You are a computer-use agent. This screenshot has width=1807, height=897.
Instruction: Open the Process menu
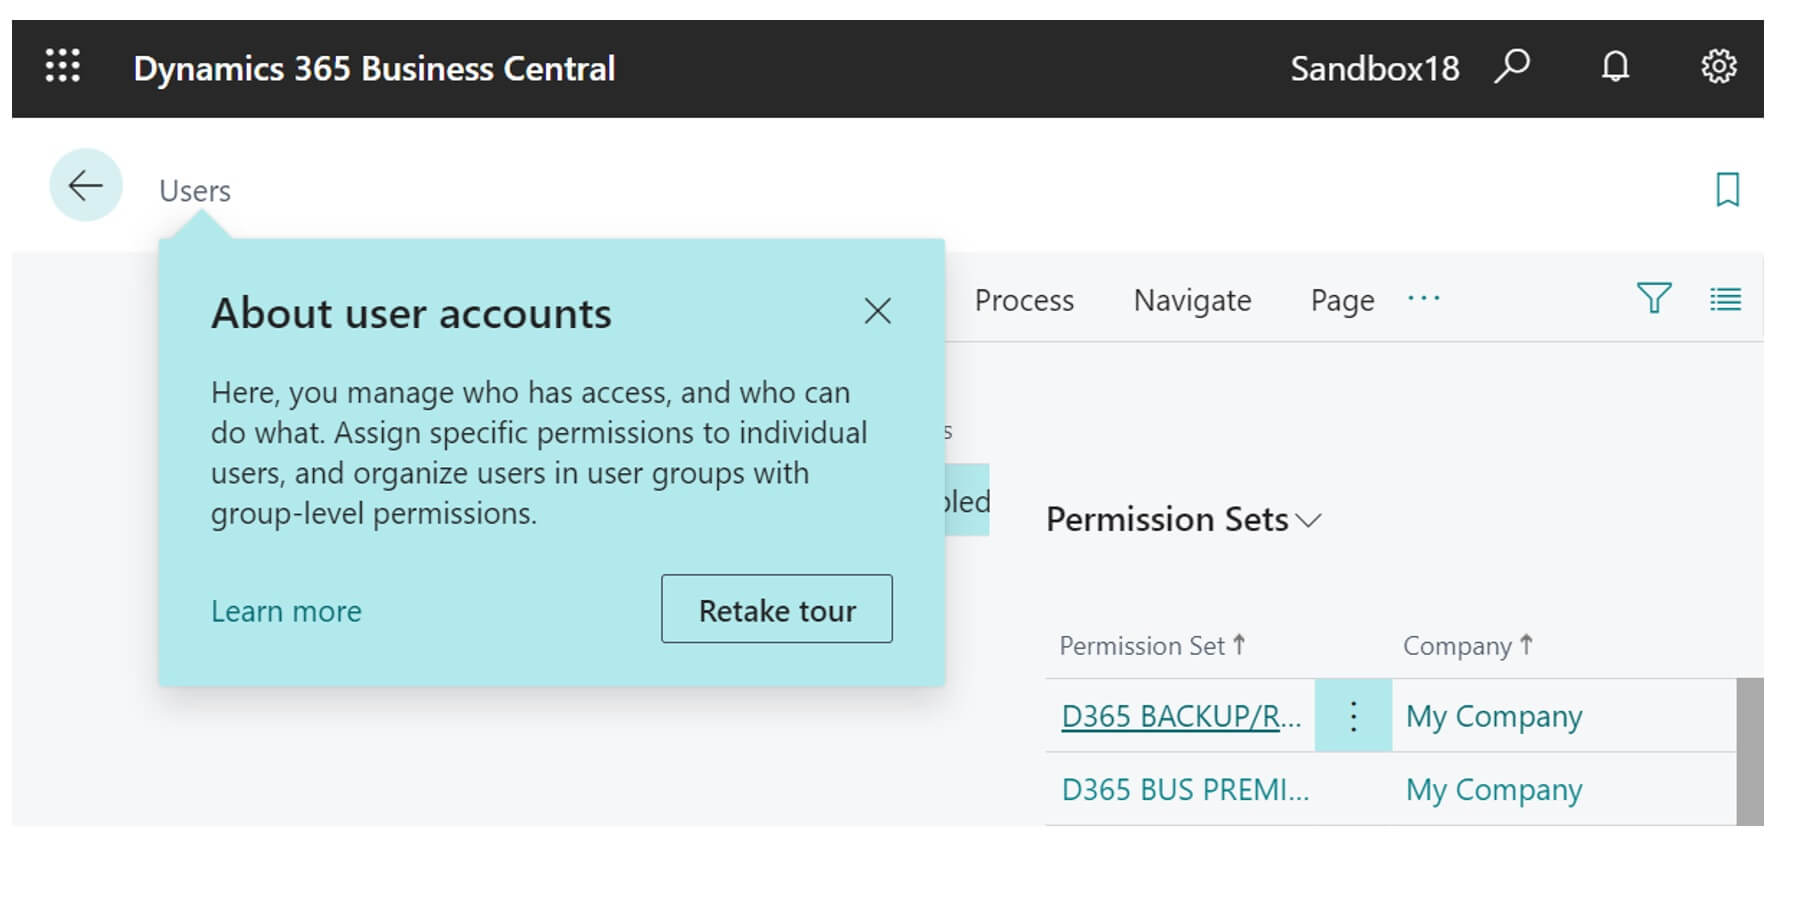(1024, 300)
